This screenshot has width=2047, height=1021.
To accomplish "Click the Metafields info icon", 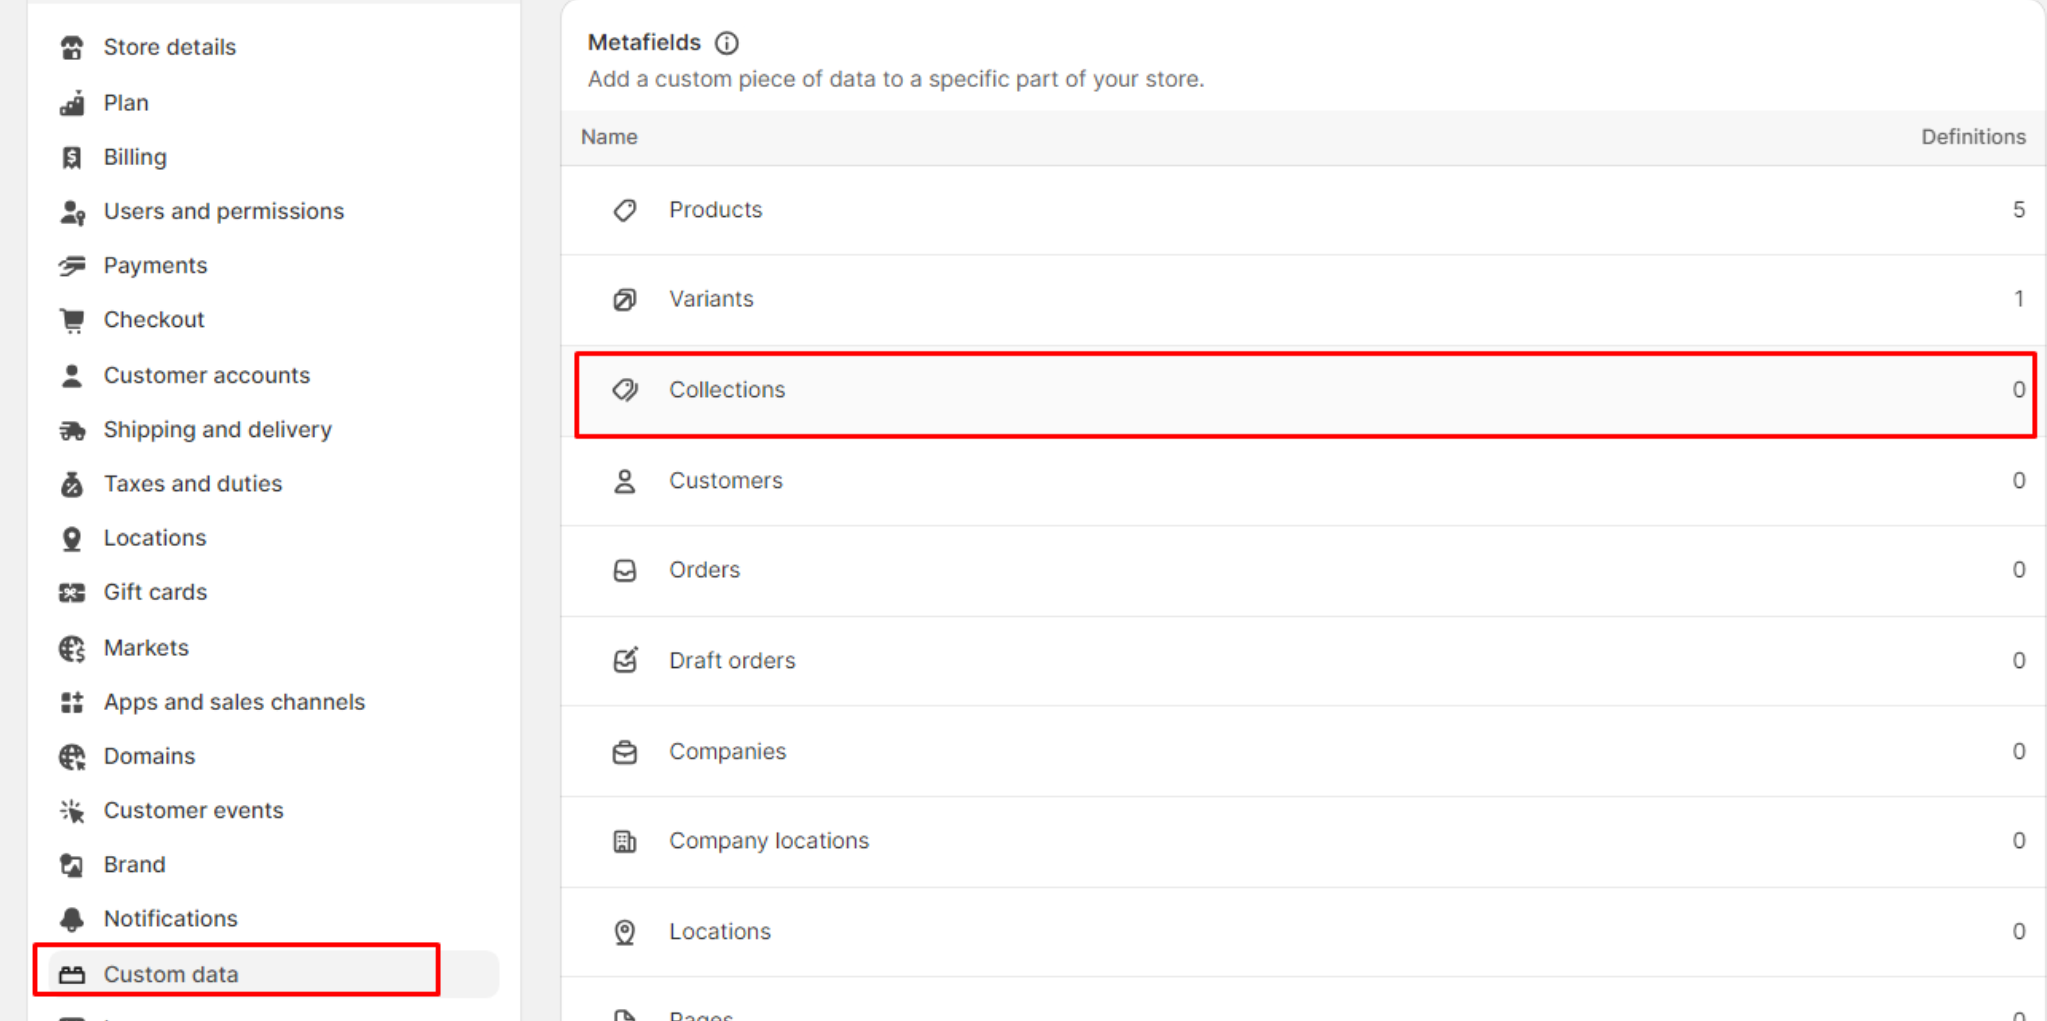I will pyautogui.click(x=727, y=43).
